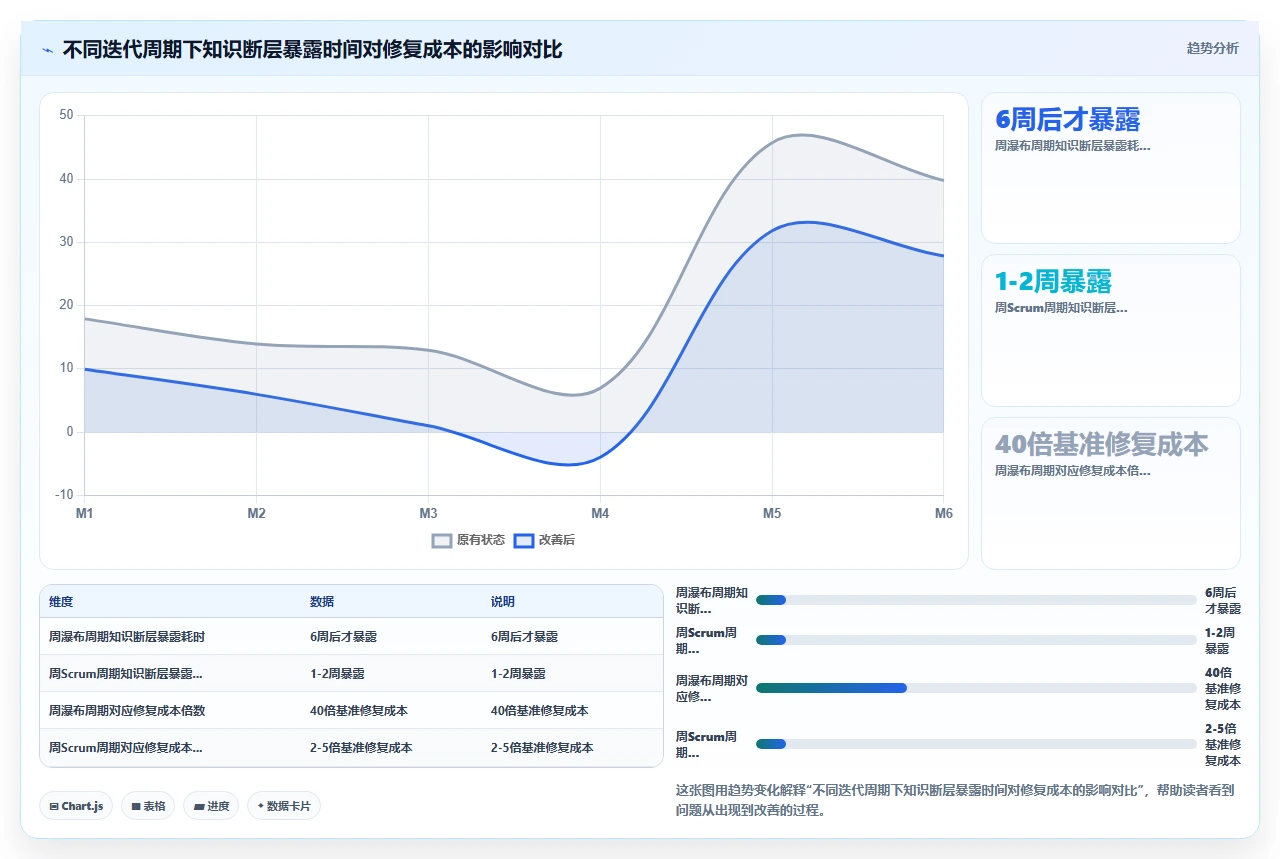The width and height of the screenshot is (1280, 859).
Task: Select row 周Scrum周期知识断层暴露…
Action: click(351, 673)
